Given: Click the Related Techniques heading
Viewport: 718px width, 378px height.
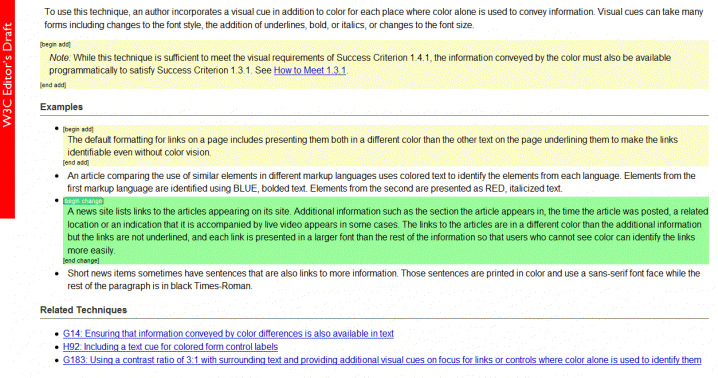Looking at the screenshot, I should tap(83, 310).
